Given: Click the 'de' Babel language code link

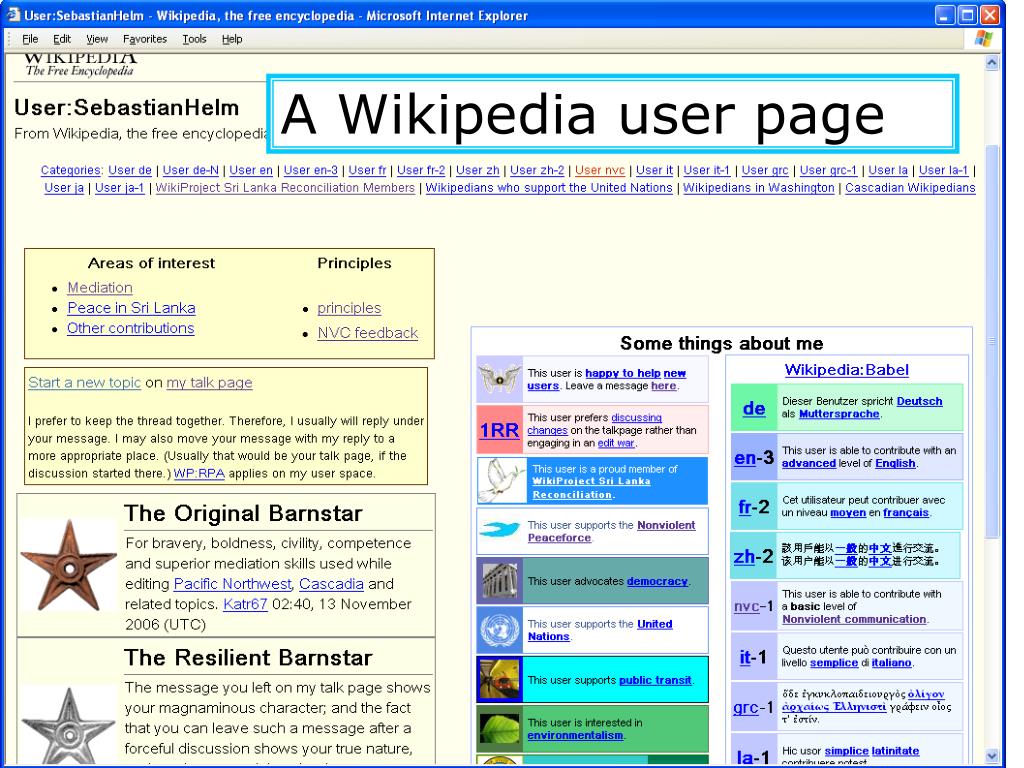Looking at the screenshot, I should (x=754, y=409).
